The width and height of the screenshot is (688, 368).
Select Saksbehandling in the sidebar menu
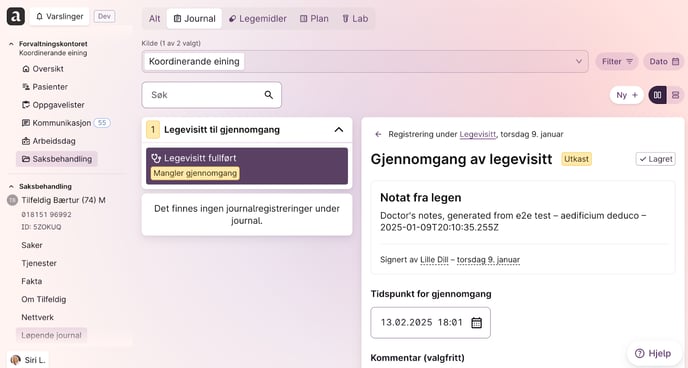57,159
